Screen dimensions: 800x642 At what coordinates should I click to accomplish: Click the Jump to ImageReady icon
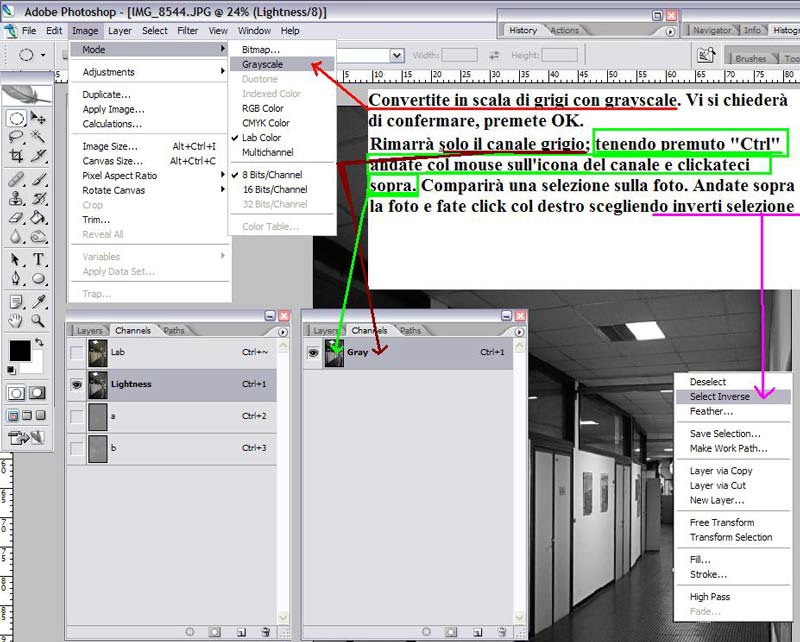pyautogui.click(x=27, y=438)
